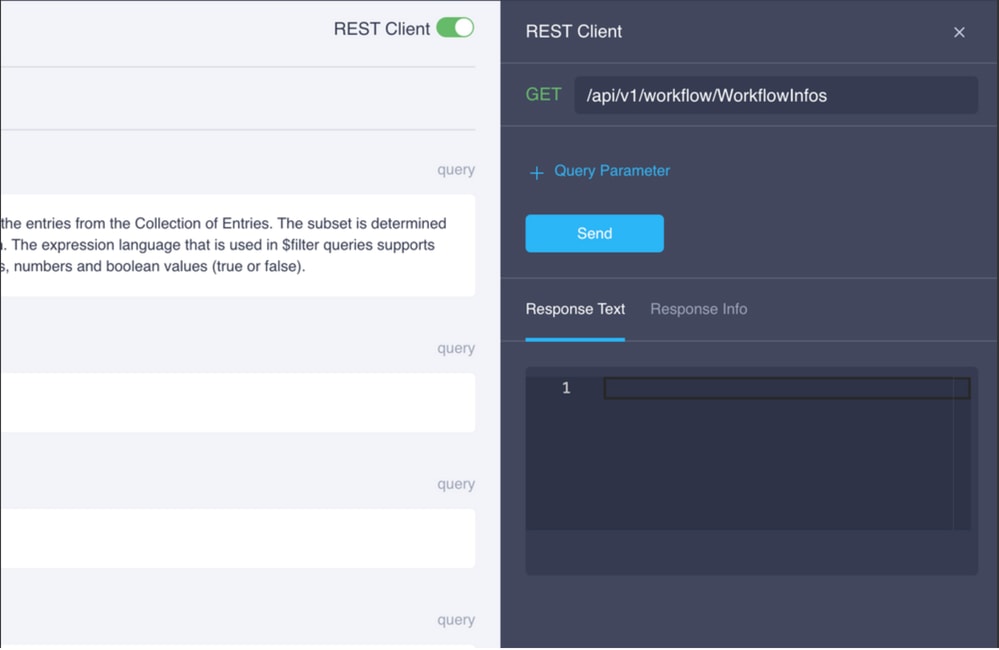The width and height of the screenshot is (999, 650).
Task: Place cursor in response editor line 1
Action: [x=786, y=389]
